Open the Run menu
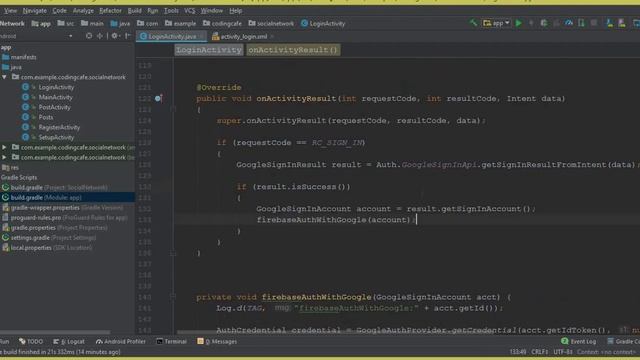The height and width of the screenshot is (360, 640). click(153, 11)
